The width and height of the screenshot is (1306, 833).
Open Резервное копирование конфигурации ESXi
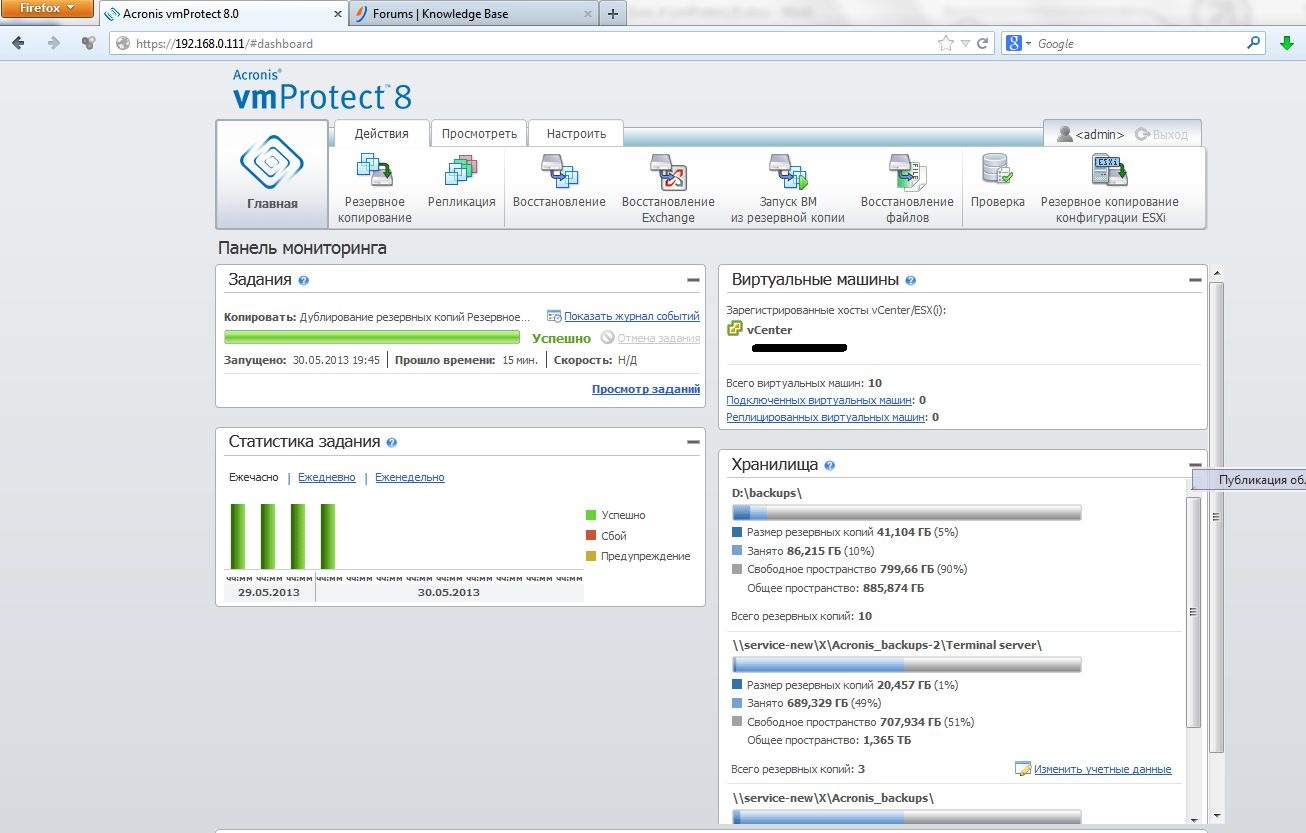pos(1110,188)
